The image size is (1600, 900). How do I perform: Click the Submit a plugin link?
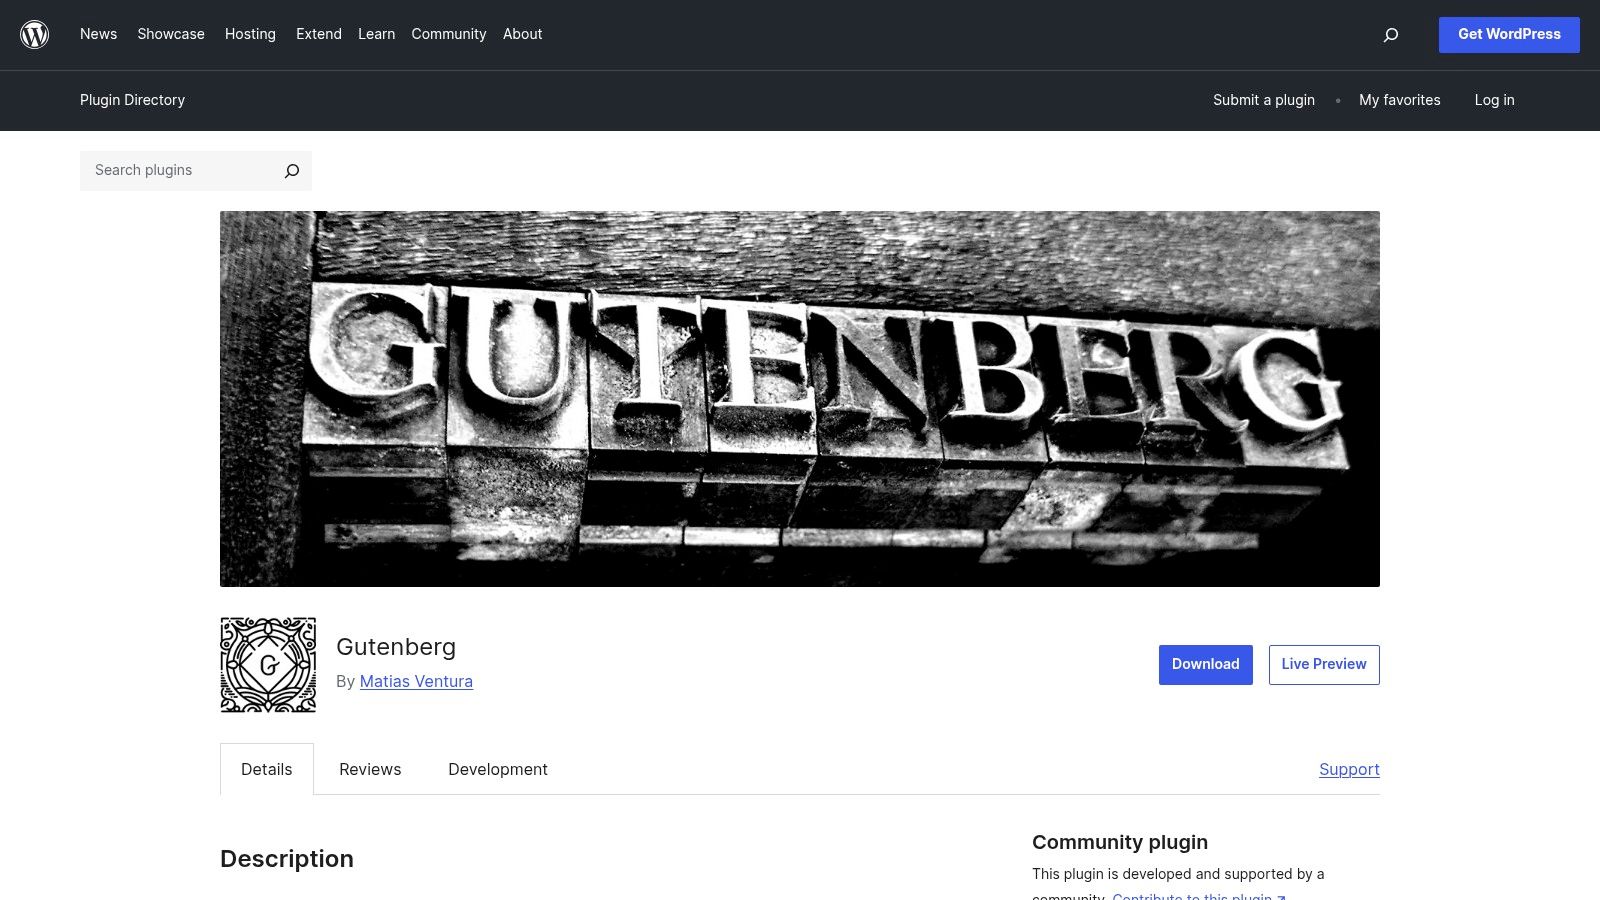(1263, 100)
